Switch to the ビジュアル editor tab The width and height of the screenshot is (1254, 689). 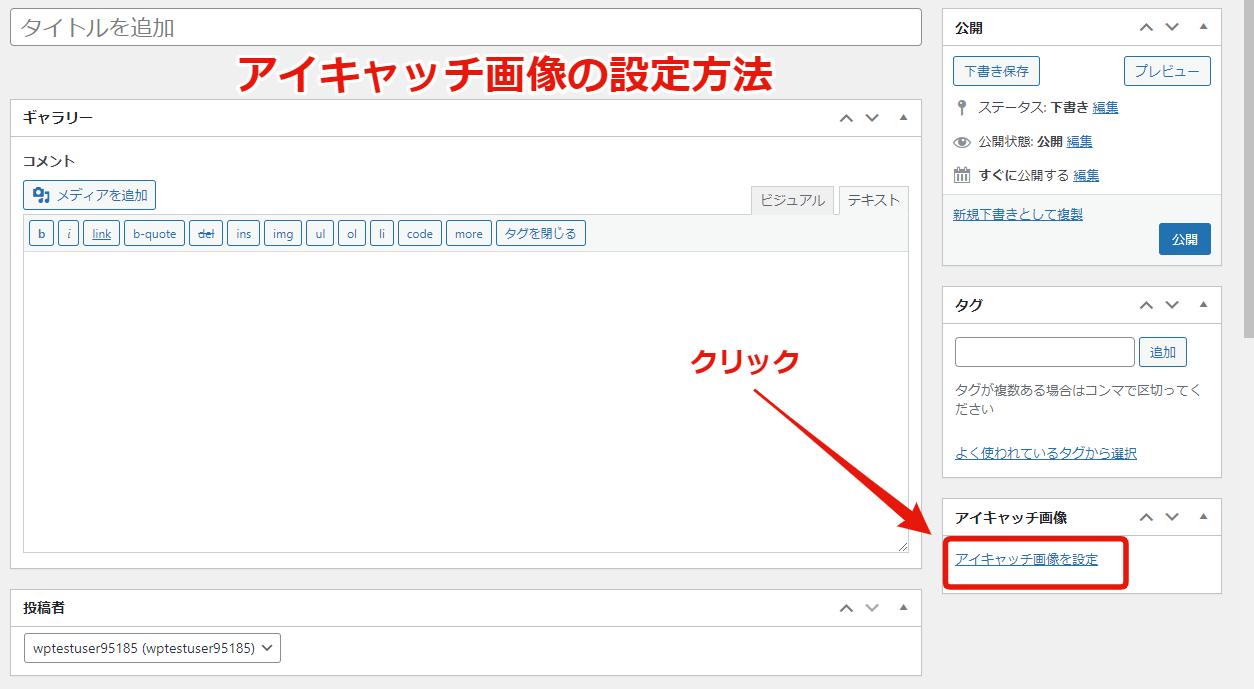[x=792, y=200]
